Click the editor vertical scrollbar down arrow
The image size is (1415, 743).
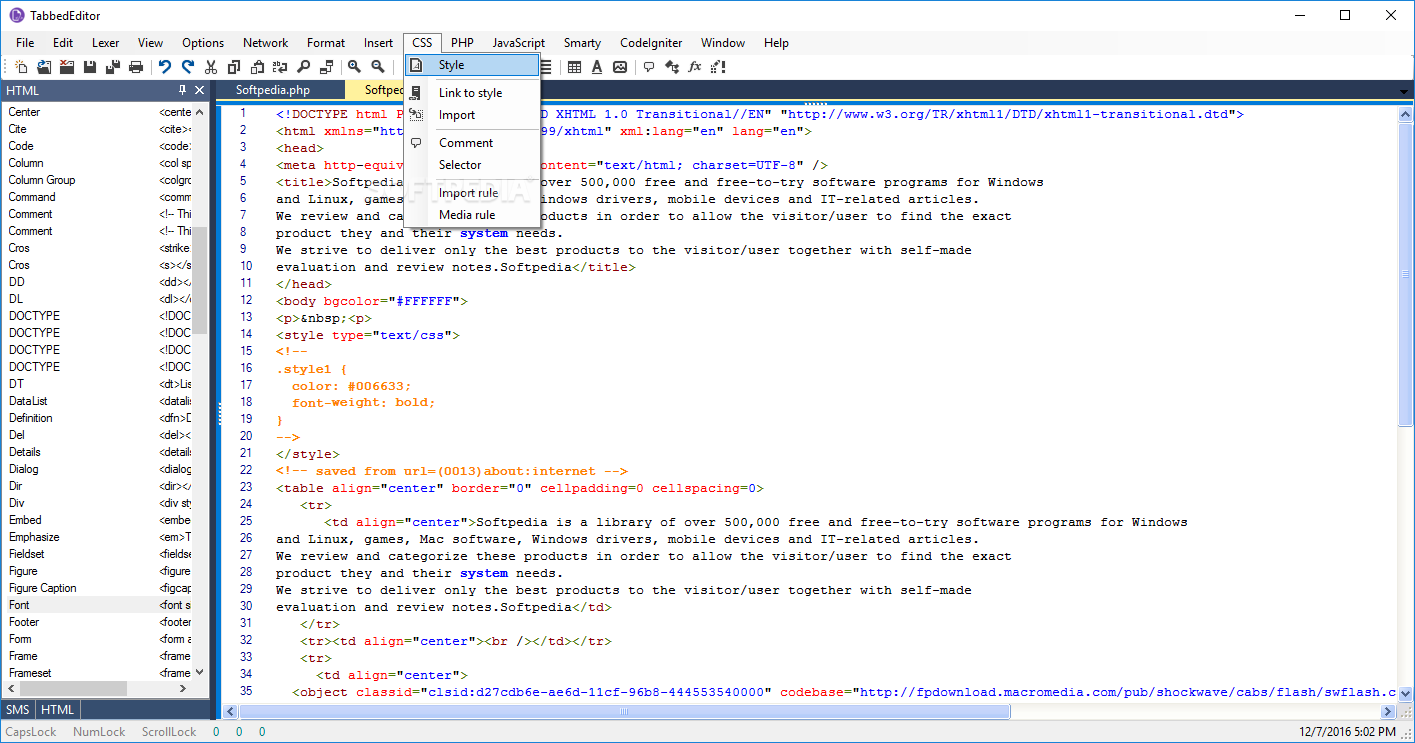coord(1405,694)
